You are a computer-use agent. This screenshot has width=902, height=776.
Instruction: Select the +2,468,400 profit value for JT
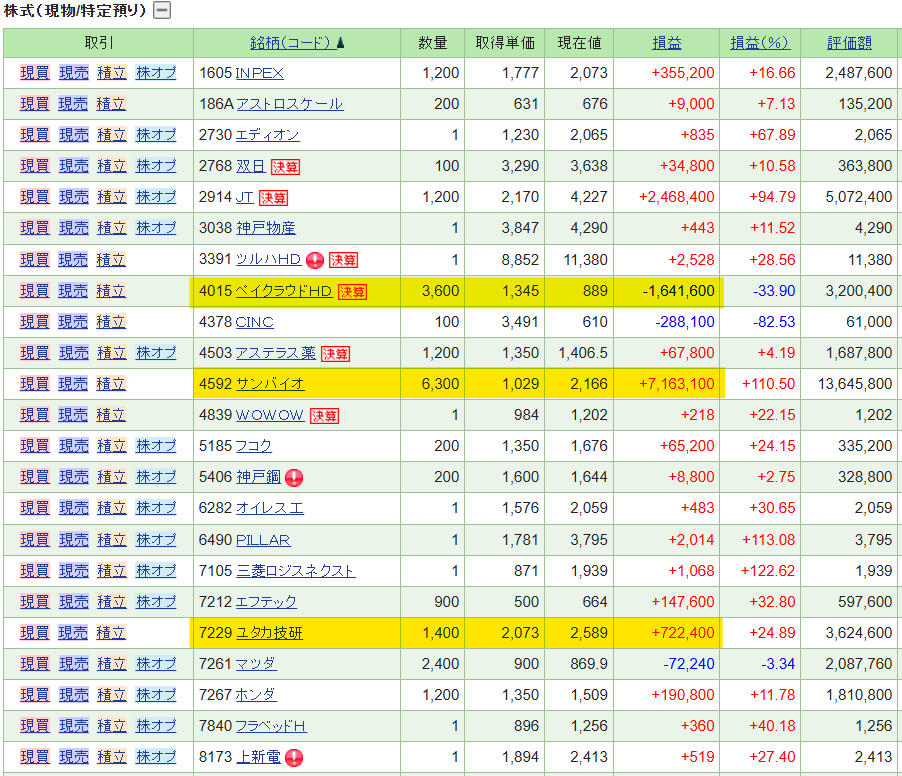pos(676,197)
